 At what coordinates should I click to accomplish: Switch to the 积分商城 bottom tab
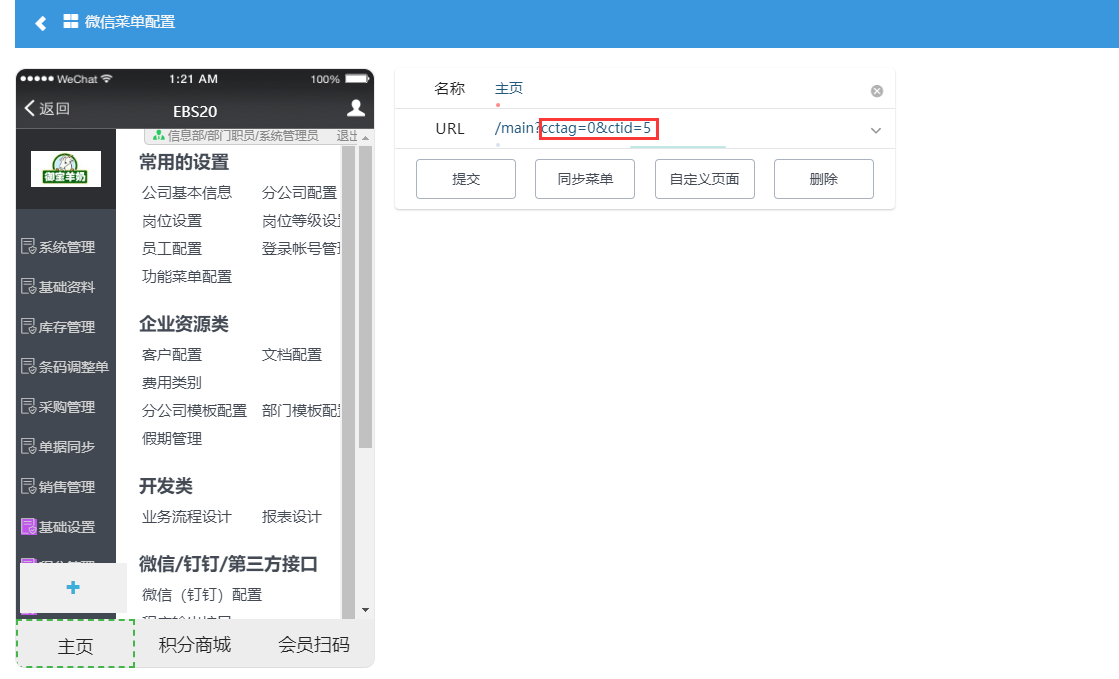(x=195, y=645)
